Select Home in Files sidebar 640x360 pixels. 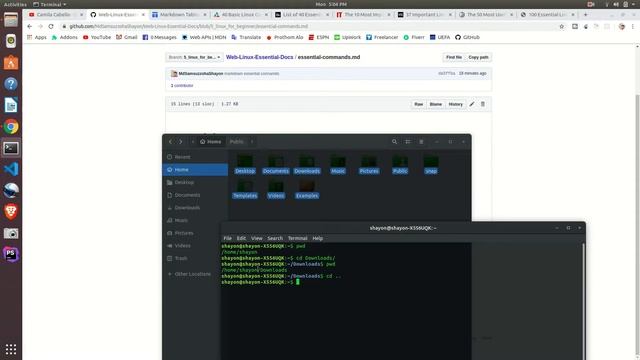(x=195, y=169)
